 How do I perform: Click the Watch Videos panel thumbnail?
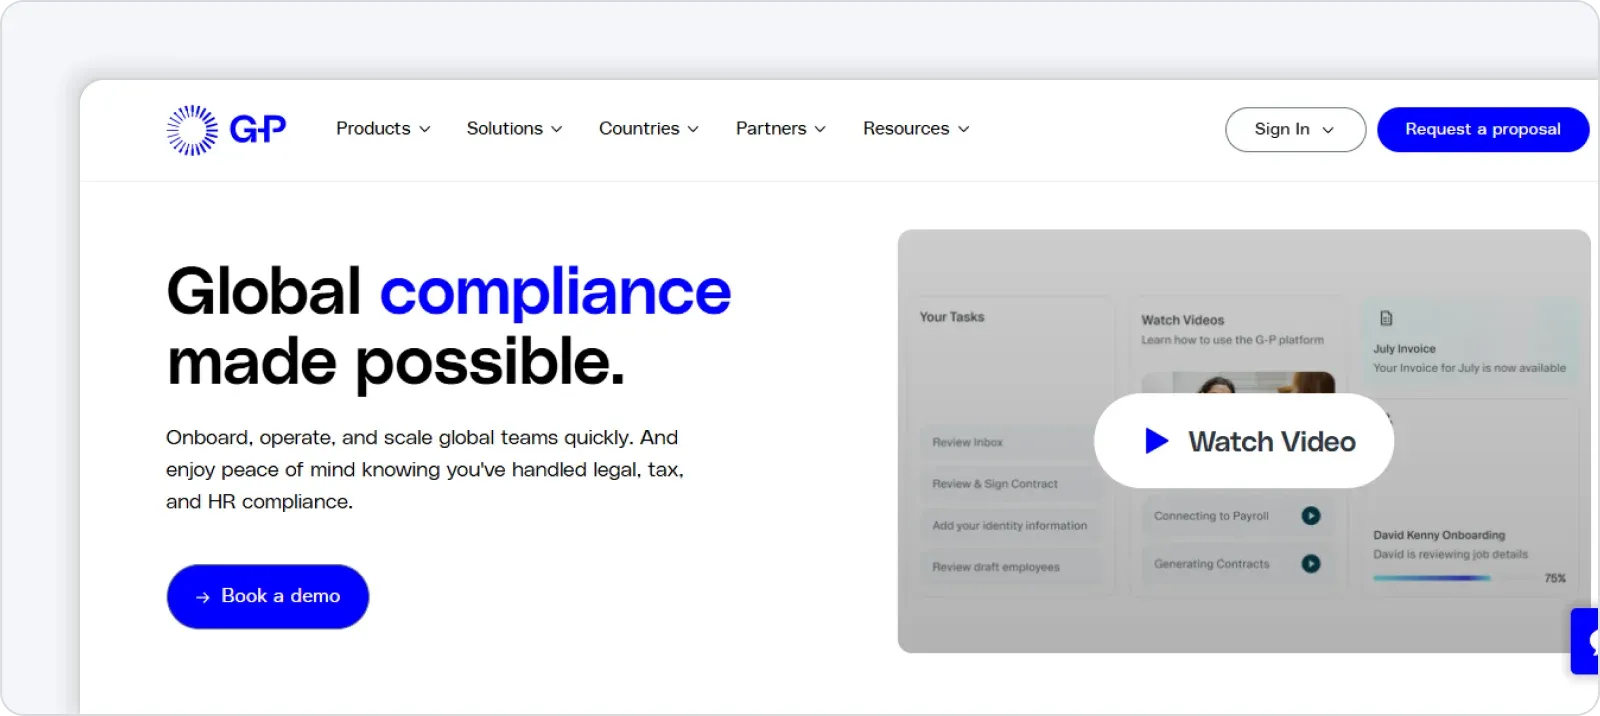(1237, 382)
